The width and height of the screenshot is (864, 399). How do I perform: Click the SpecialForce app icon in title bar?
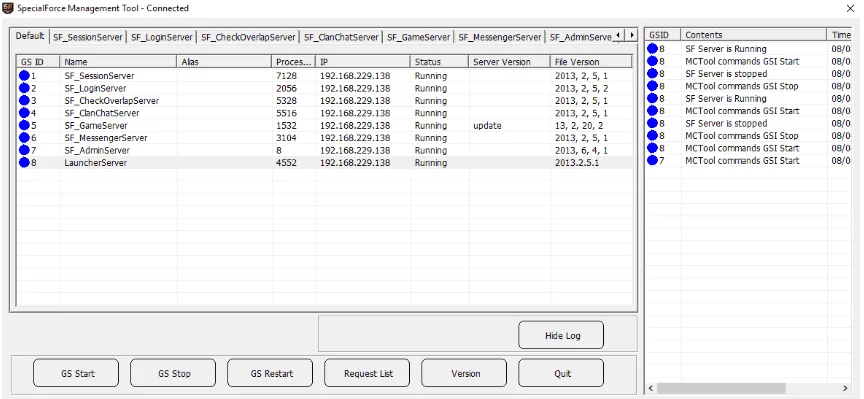(x=8, y=8)
